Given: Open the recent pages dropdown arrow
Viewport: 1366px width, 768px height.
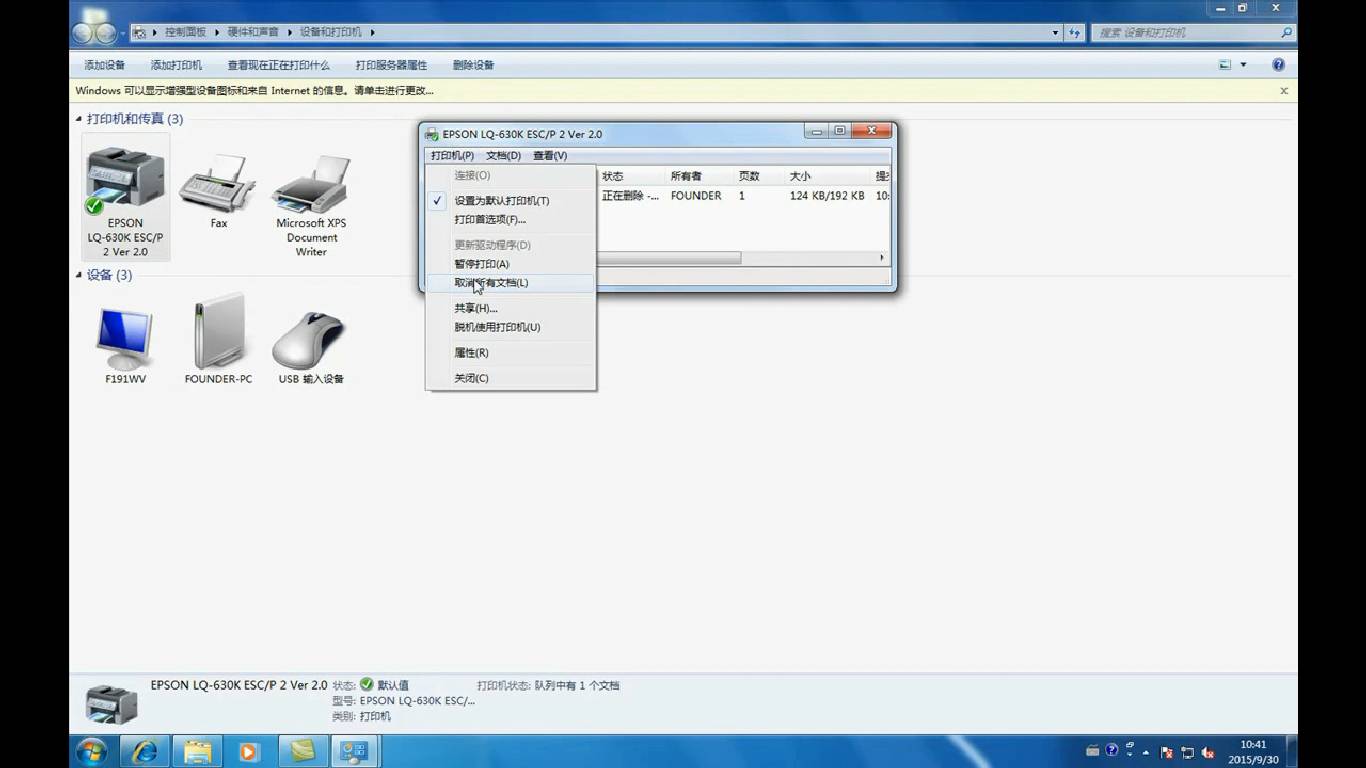Looking at the screenshot, I should coord(124,33).
